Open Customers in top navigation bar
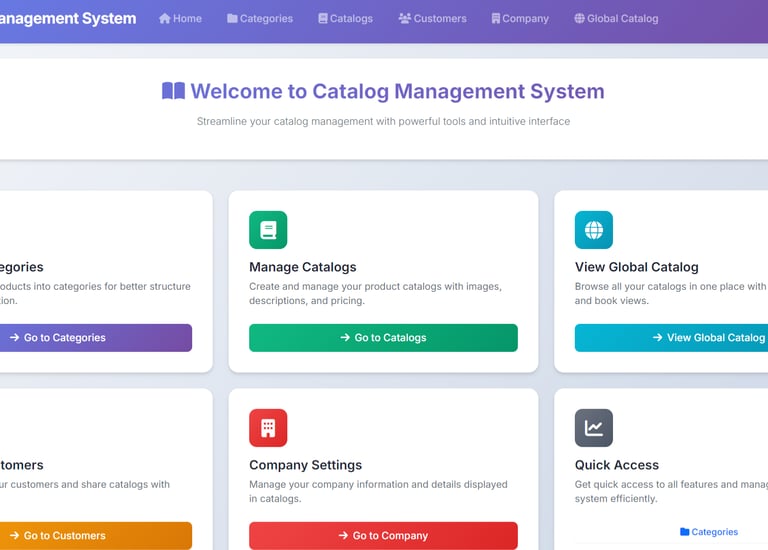 [432, 19]
